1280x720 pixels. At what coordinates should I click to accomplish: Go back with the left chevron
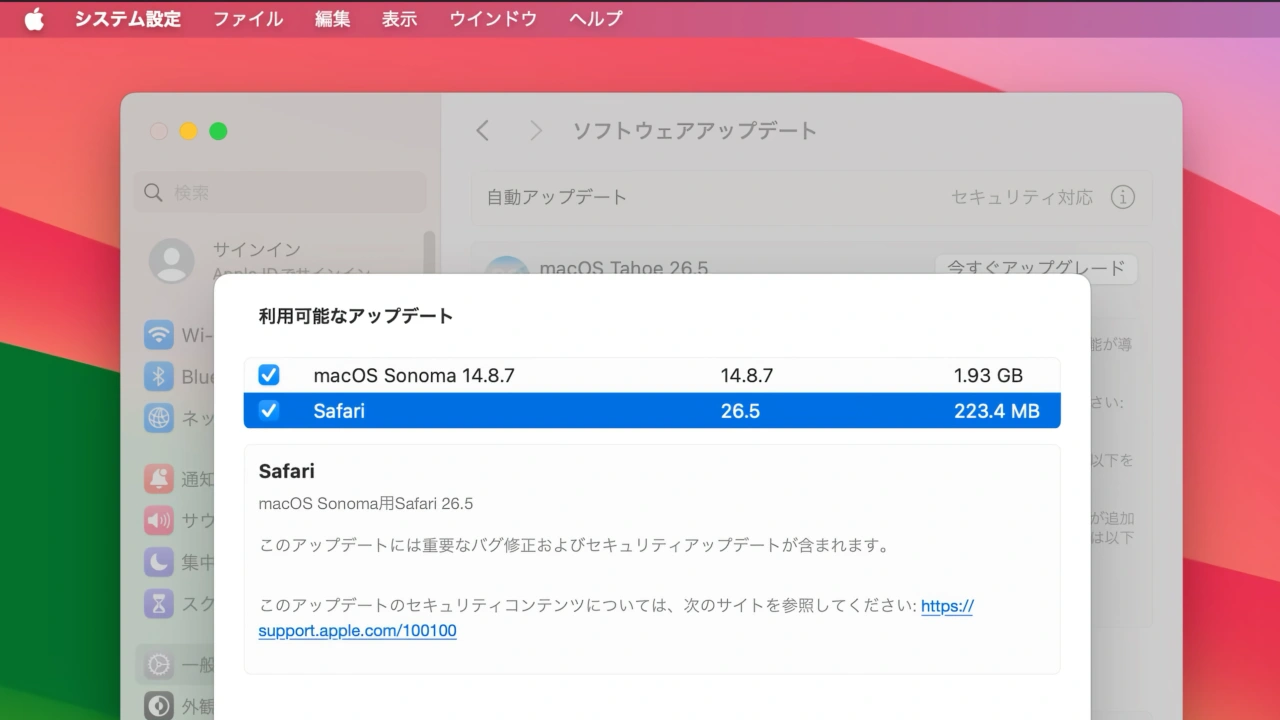click(483, 131)
